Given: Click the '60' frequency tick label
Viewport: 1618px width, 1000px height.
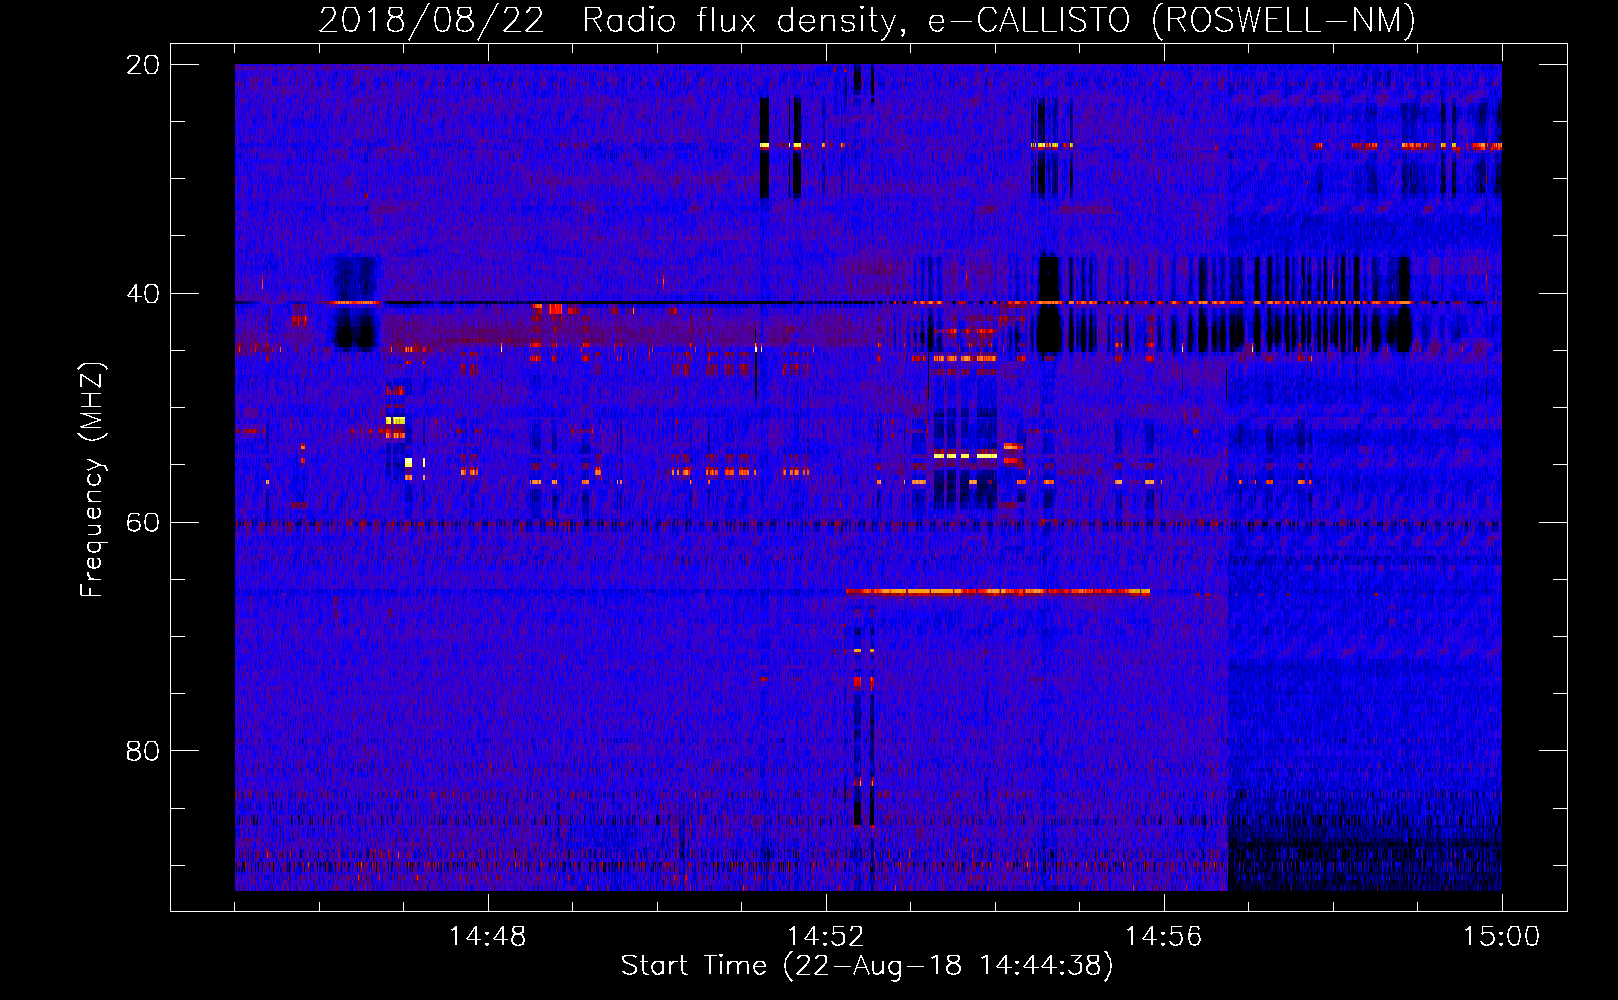Looking at the screenshot, I should pyautogui.click(x=143, y=522).
